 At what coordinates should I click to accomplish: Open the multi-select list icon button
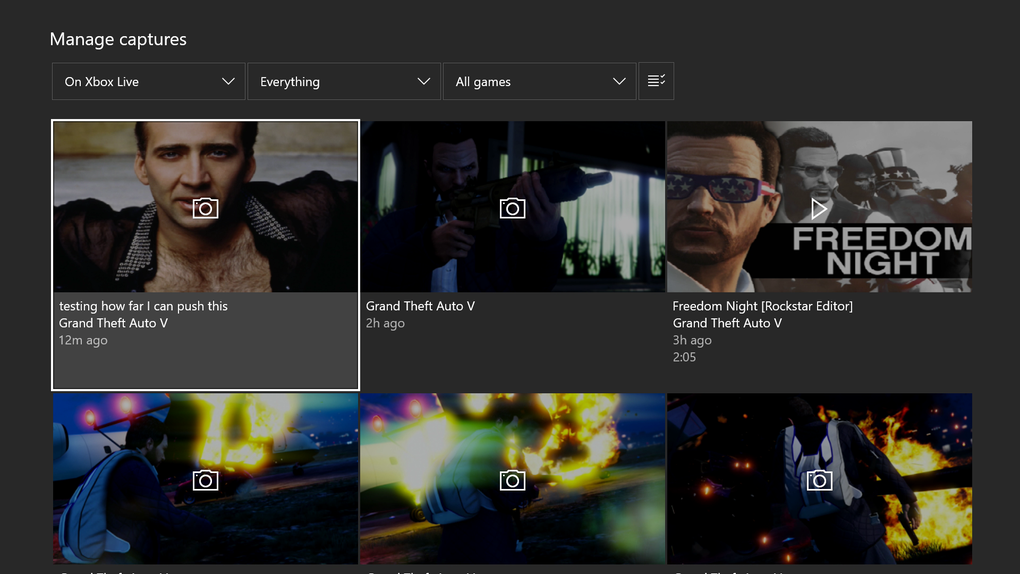point(656,81)
